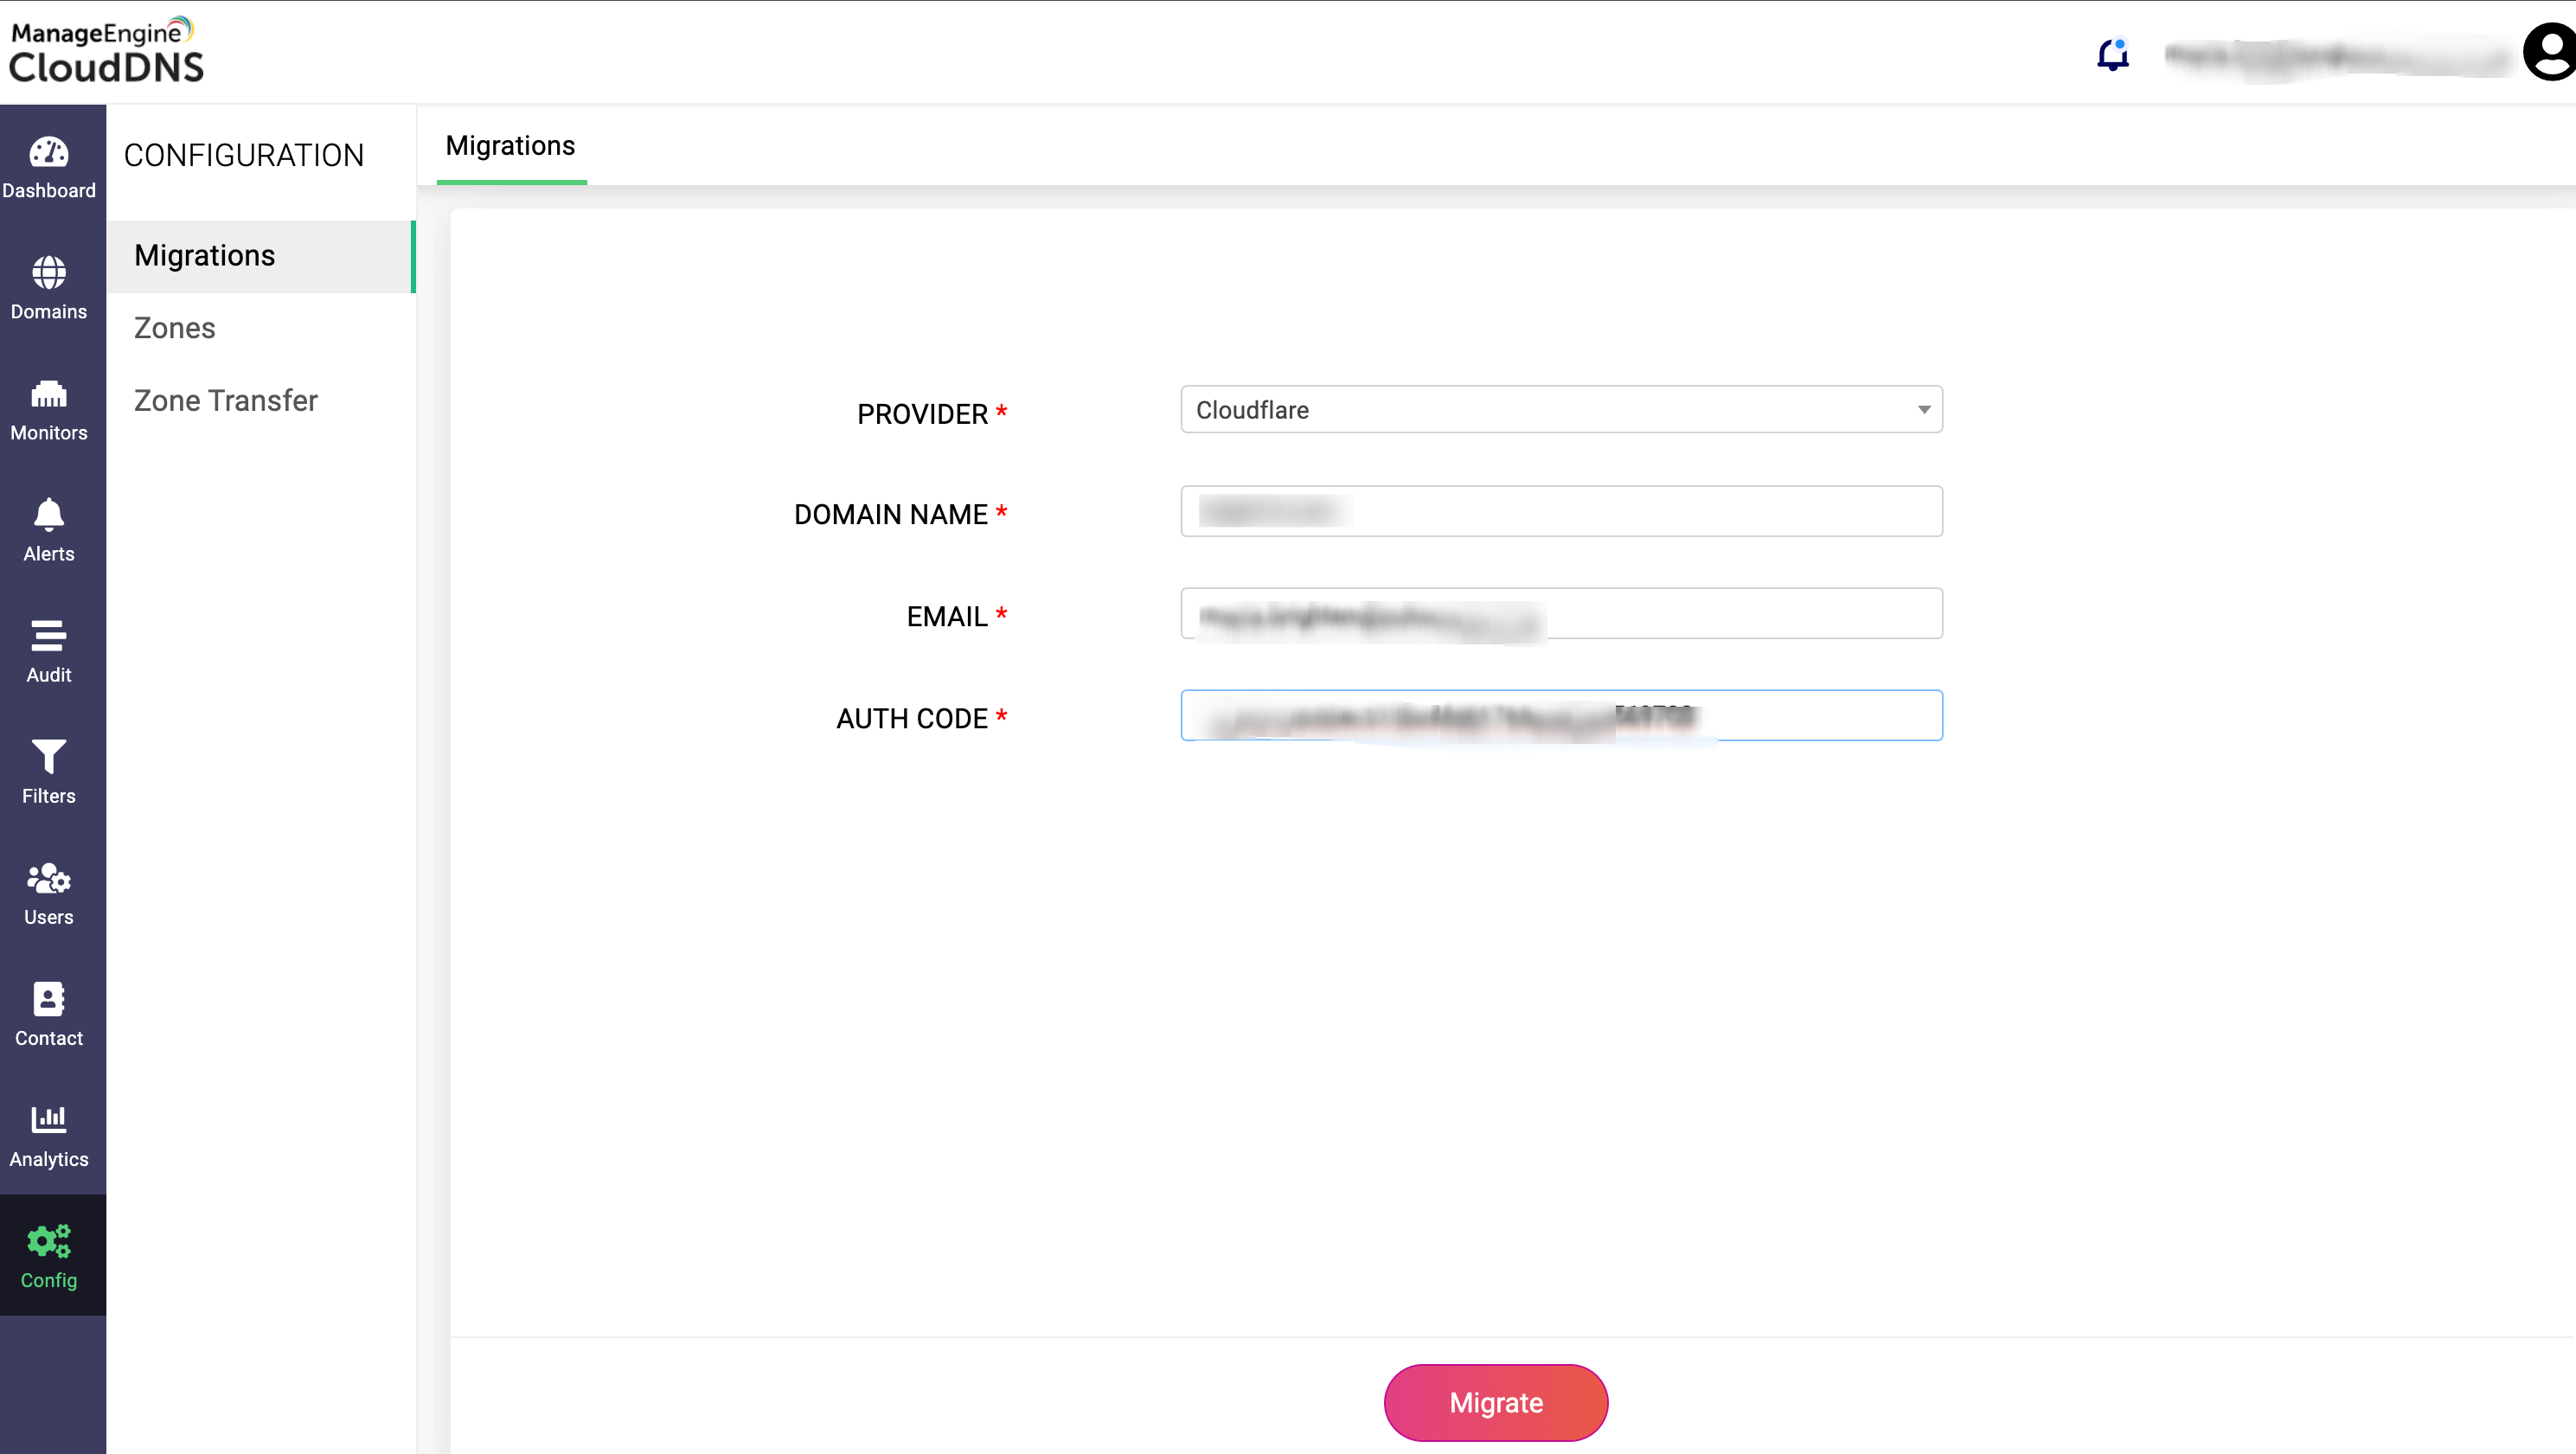Open Zone Transfer configuration item
This screenshot has height=1454, width=2576.
226,401
